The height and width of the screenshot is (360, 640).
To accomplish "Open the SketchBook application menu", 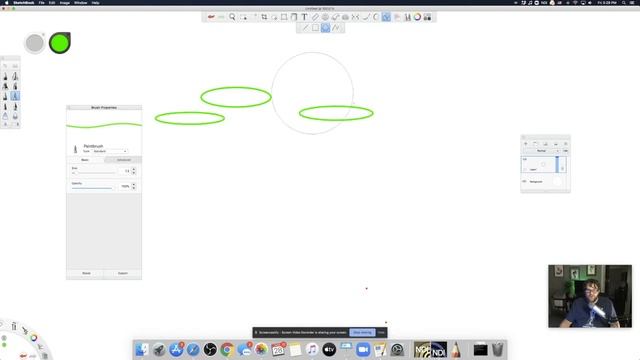I will pos(24,2).
